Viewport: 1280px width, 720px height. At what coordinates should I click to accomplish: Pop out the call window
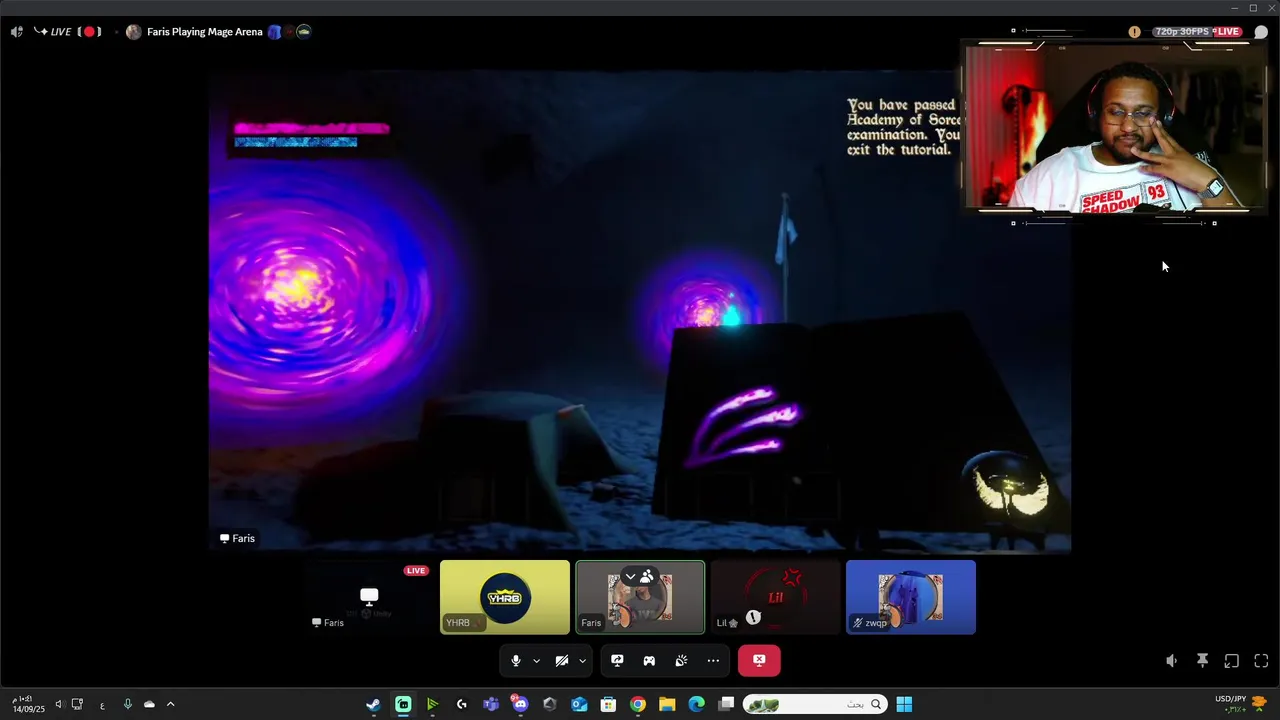pos(1232,661)
